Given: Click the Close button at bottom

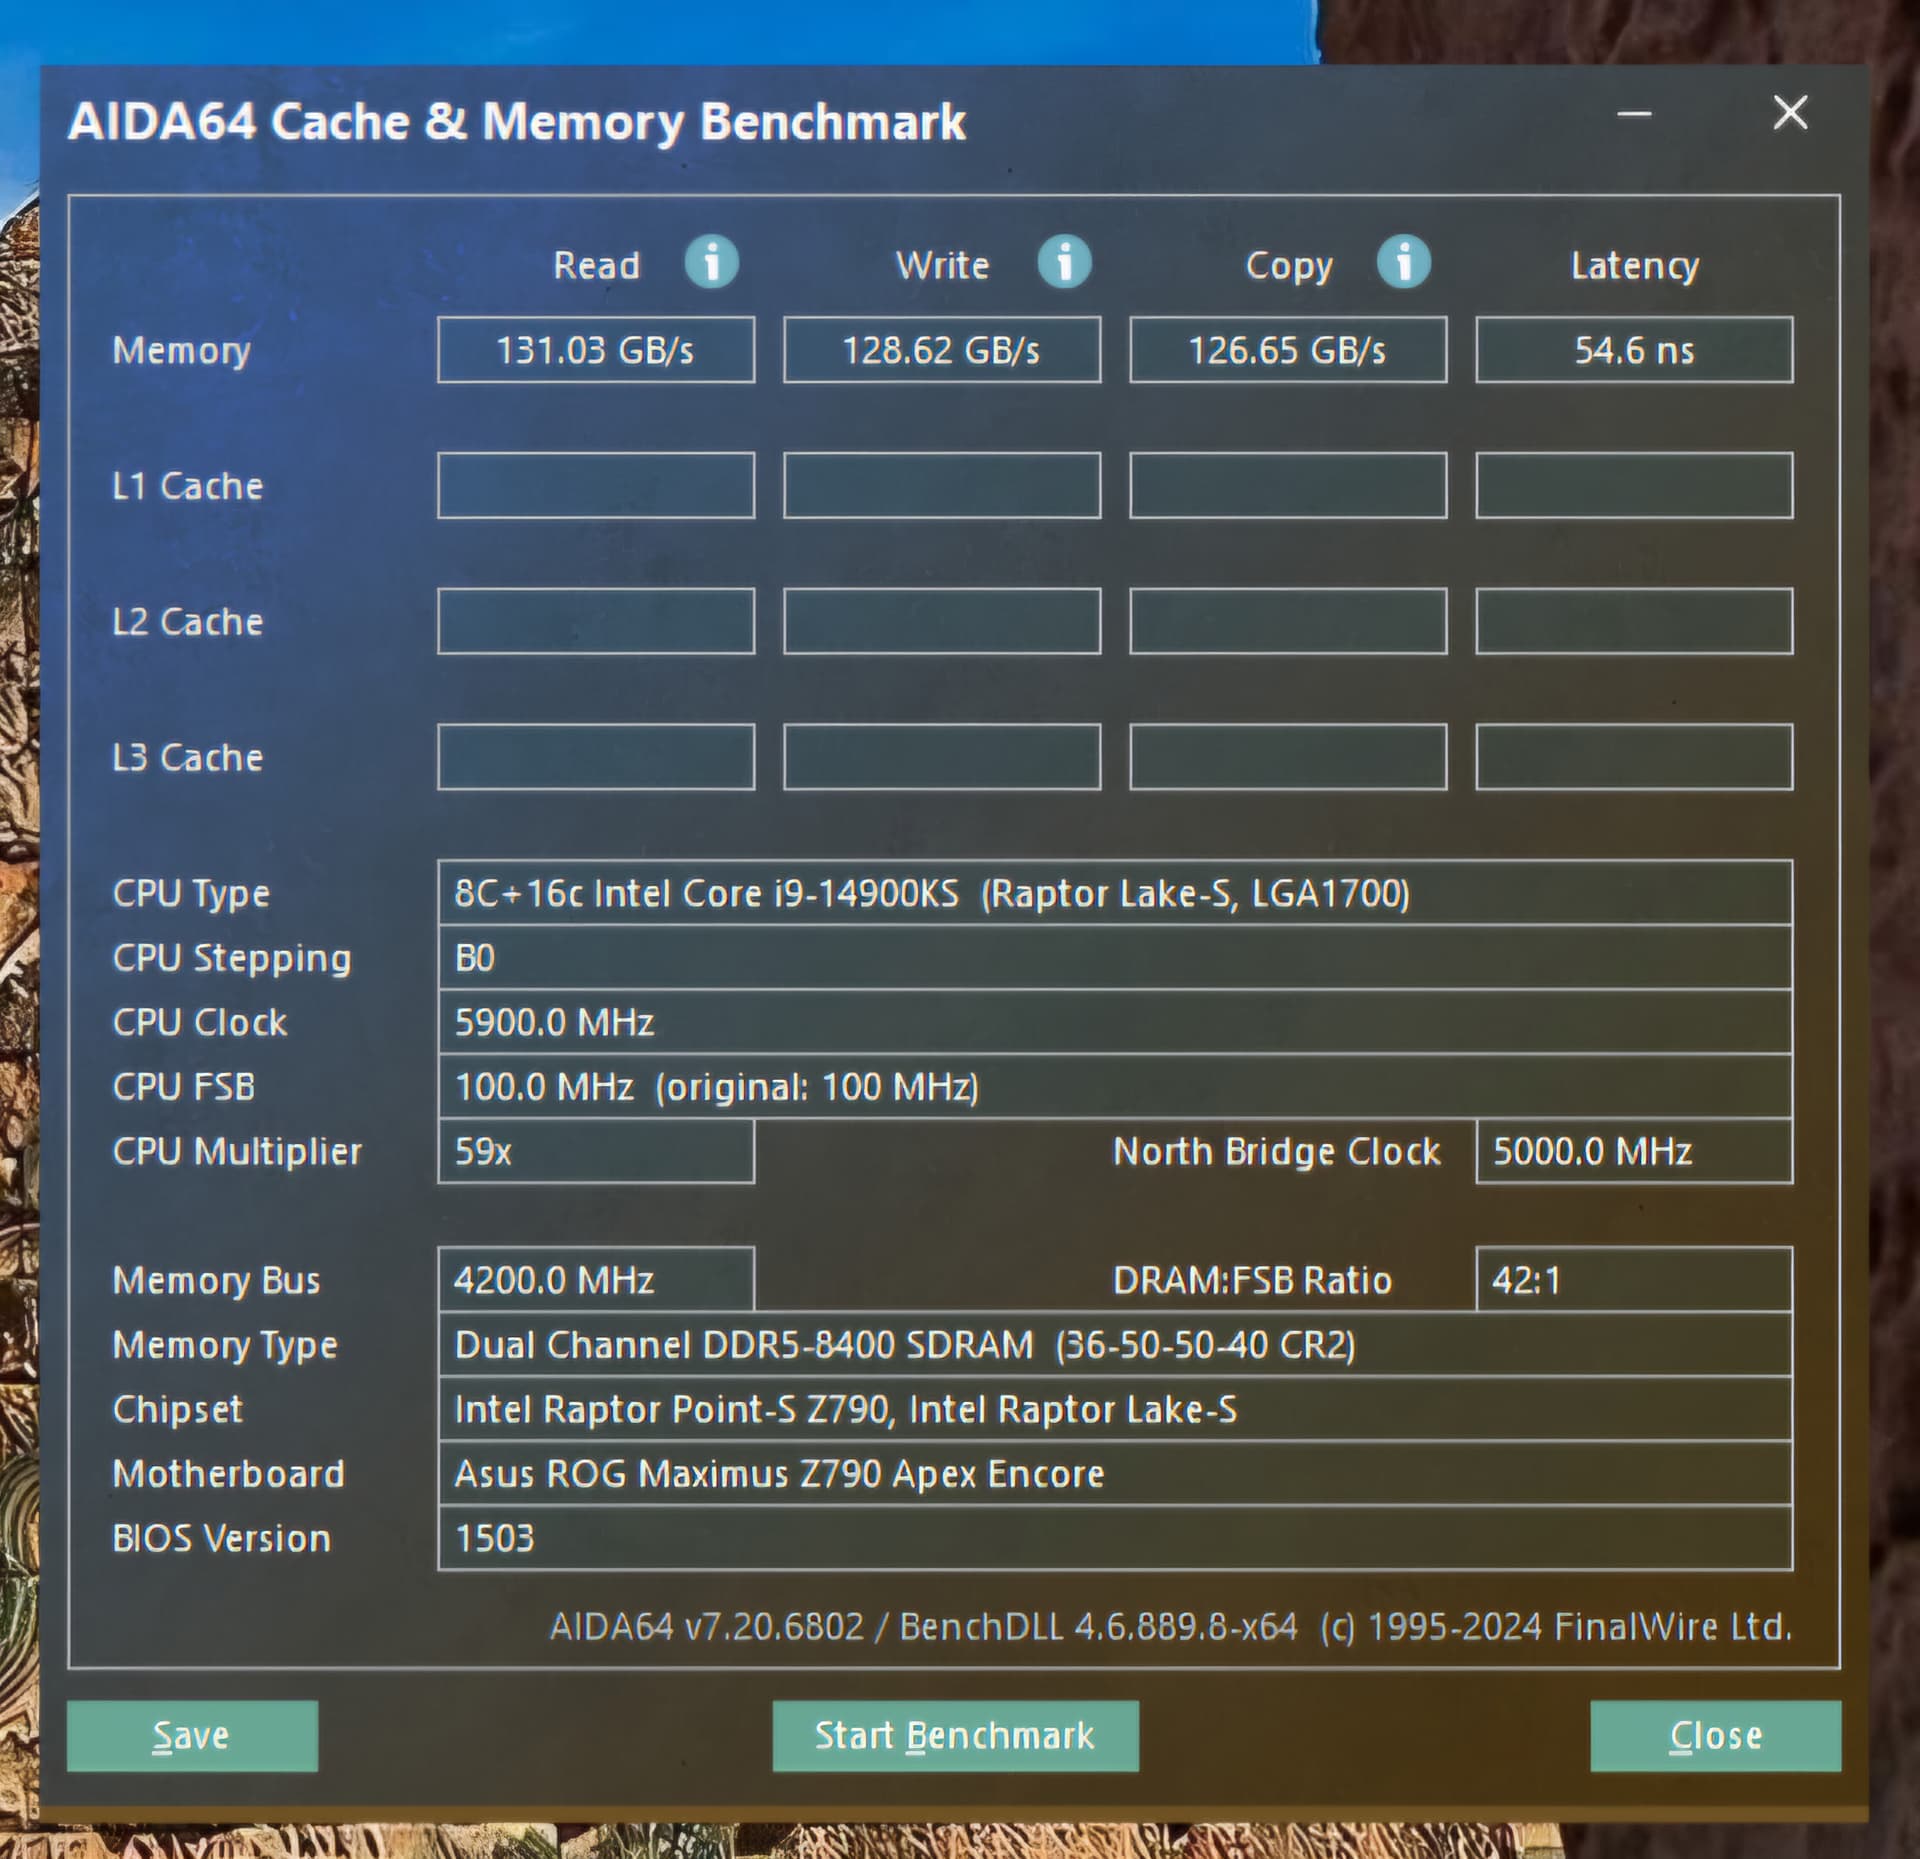Looking at the screenshot, I should coord(1714,1735).
